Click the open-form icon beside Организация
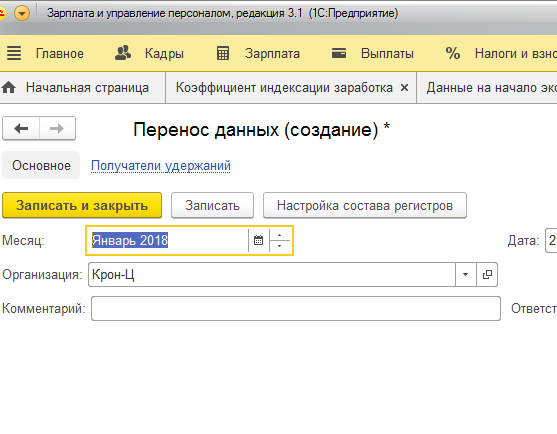The width and height of the screenshot is (557, 434). (487, 274)
